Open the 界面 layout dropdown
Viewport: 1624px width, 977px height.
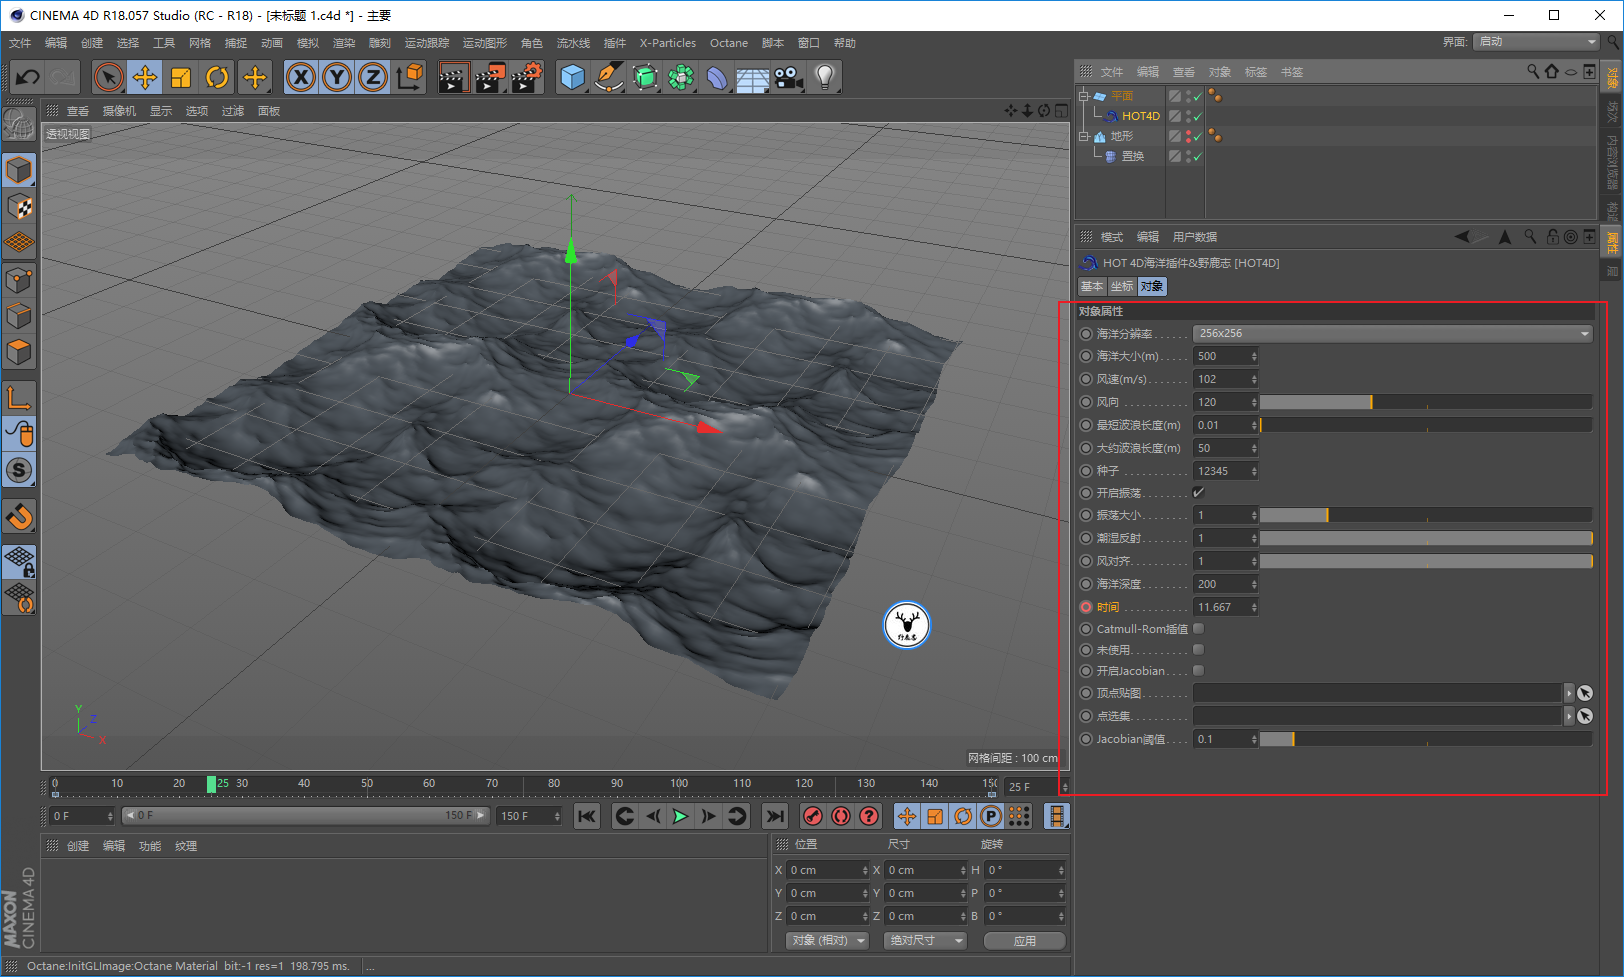click(1536, 42)
